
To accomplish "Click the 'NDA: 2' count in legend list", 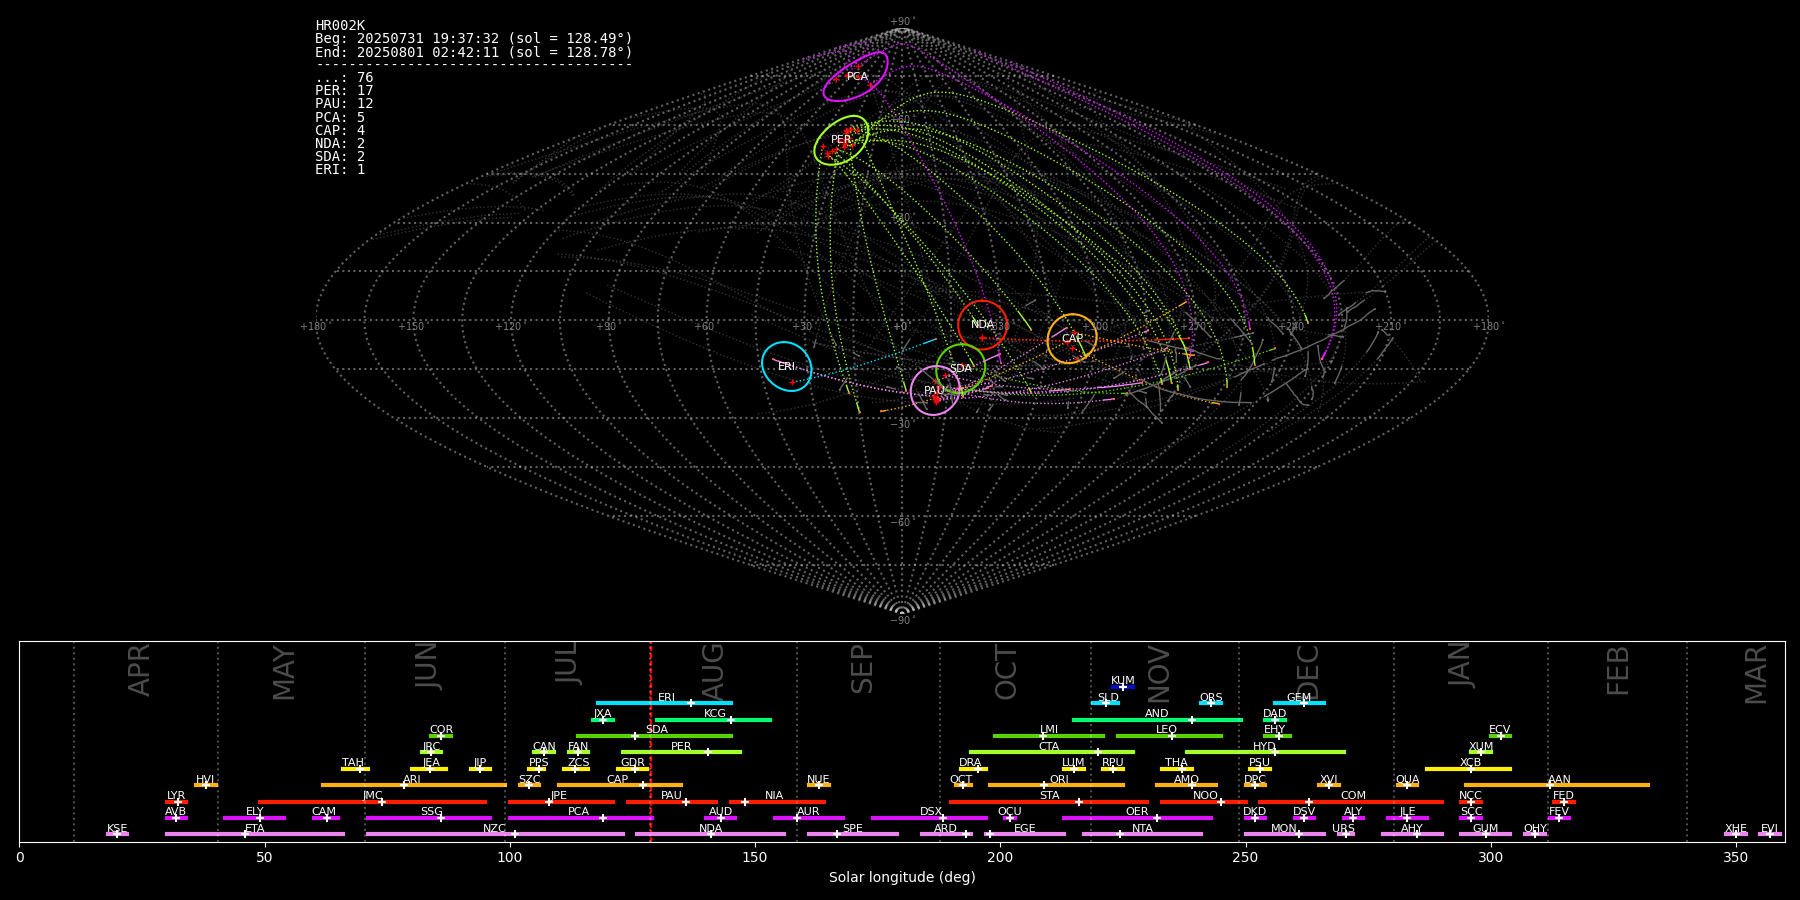I will pyautogui.click(x=340, y=144).
